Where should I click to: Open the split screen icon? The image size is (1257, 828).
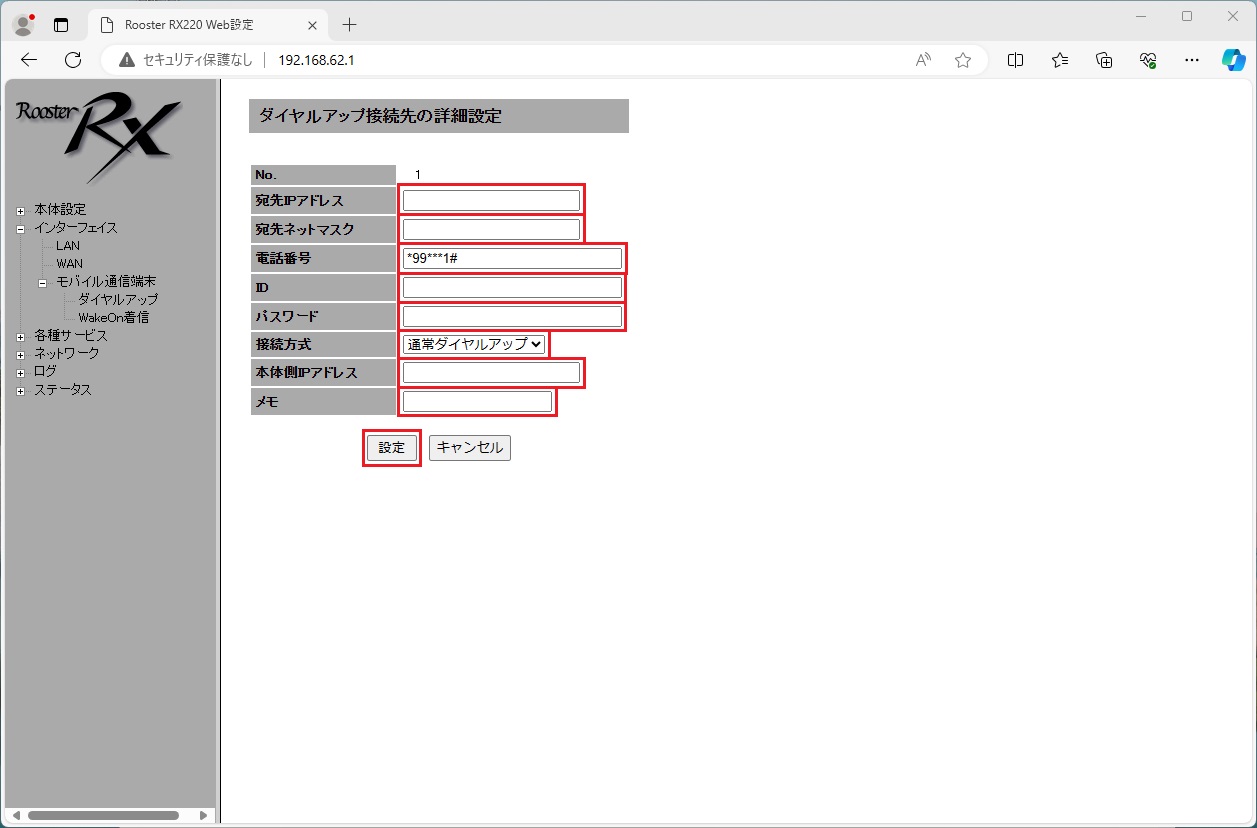pyautogui.click(x=1015, y=60)
